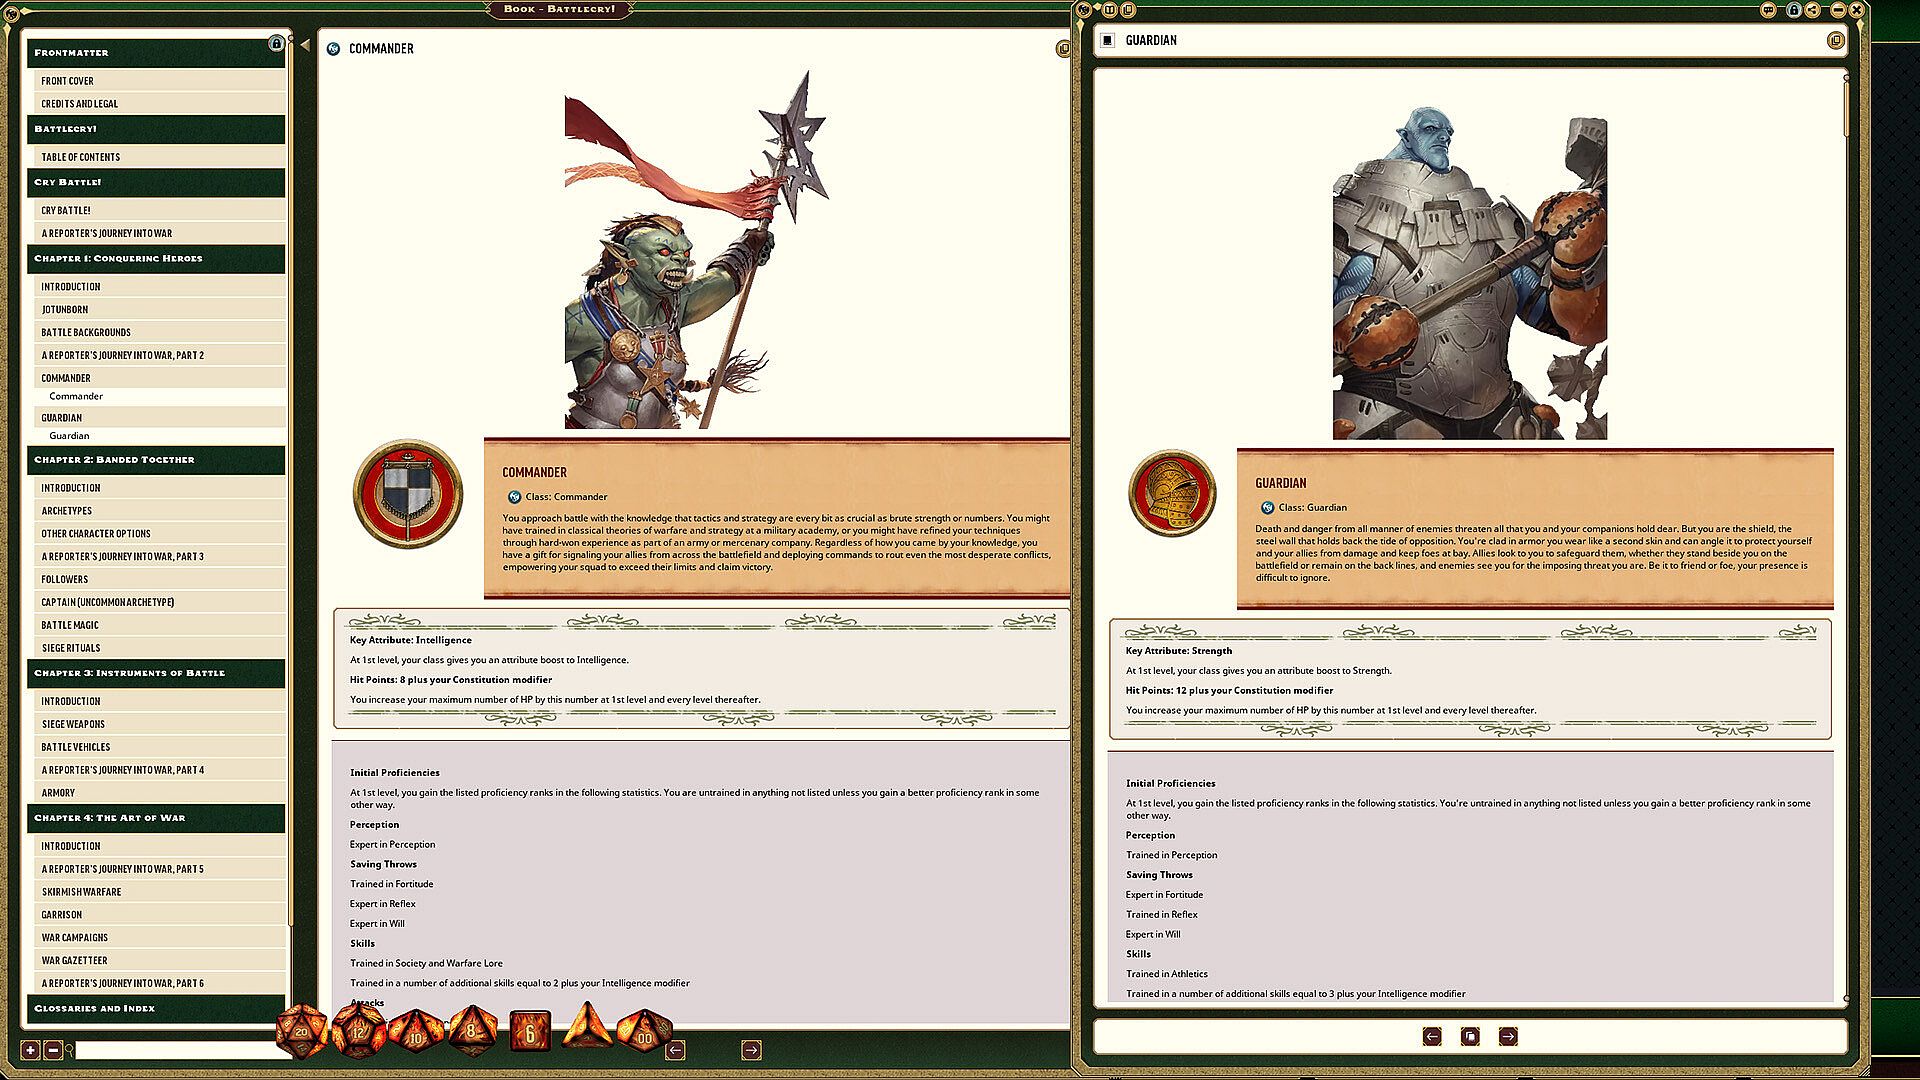Viewport: 1920px width, 1080px height.
Task: Open the Battle Backgrounds index entry
Action: click(86, 332)
